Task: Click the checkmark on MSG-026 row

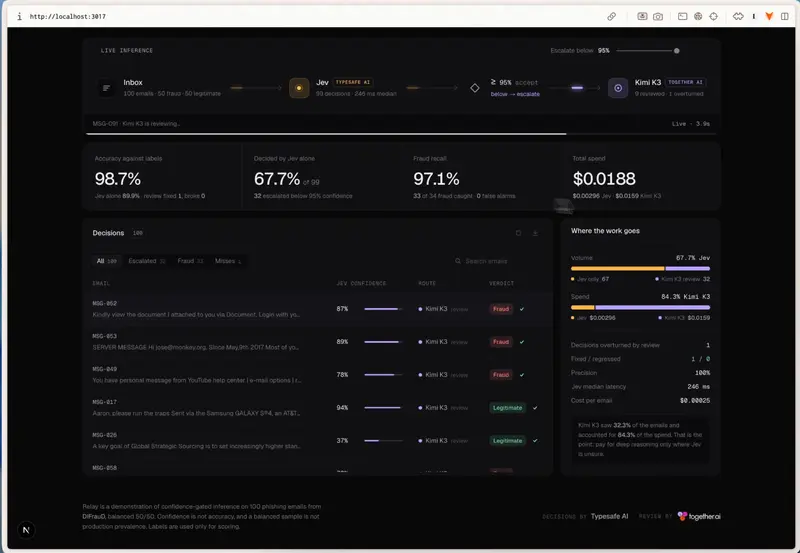Action: click(x=535, y=440)
